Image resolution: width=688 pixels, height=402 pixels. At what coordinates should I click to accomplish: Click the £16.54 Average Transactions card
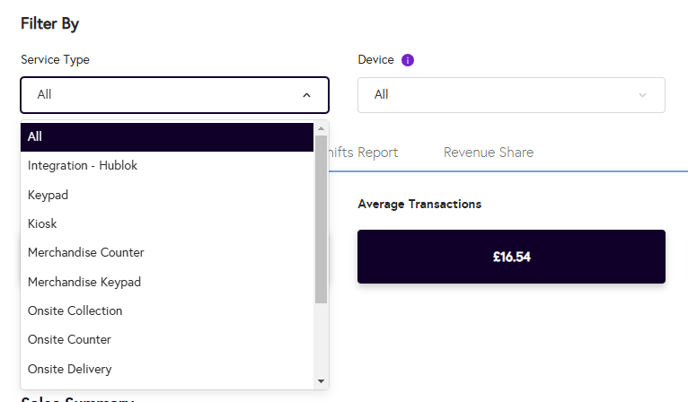[x=511, y=257]
